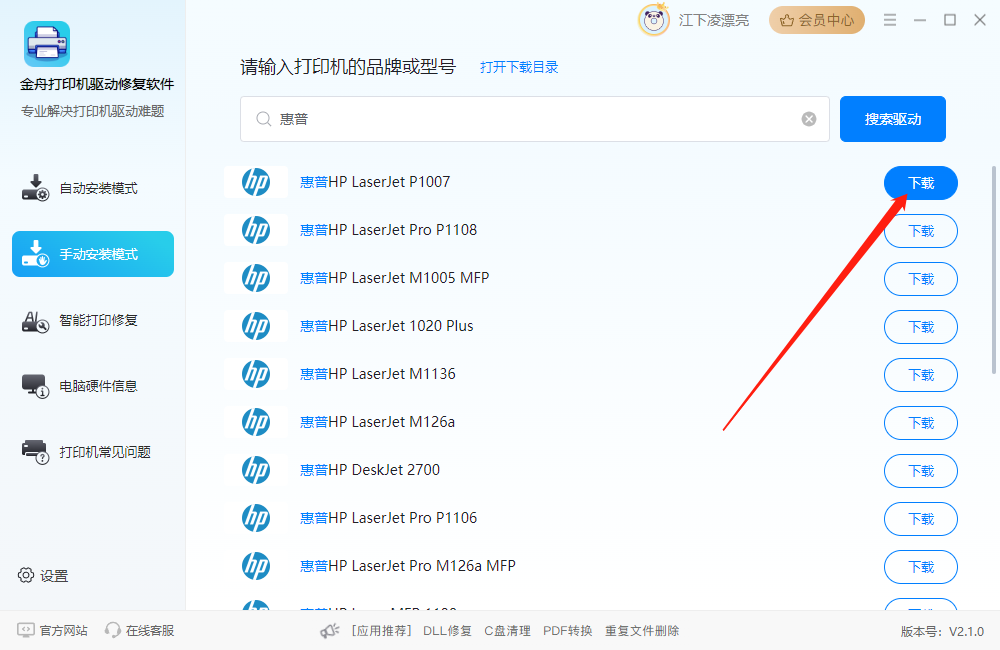Open 智能打印修复 section
The height and width of the screenshot is (650, 1000).
click(x=93, y=320)
